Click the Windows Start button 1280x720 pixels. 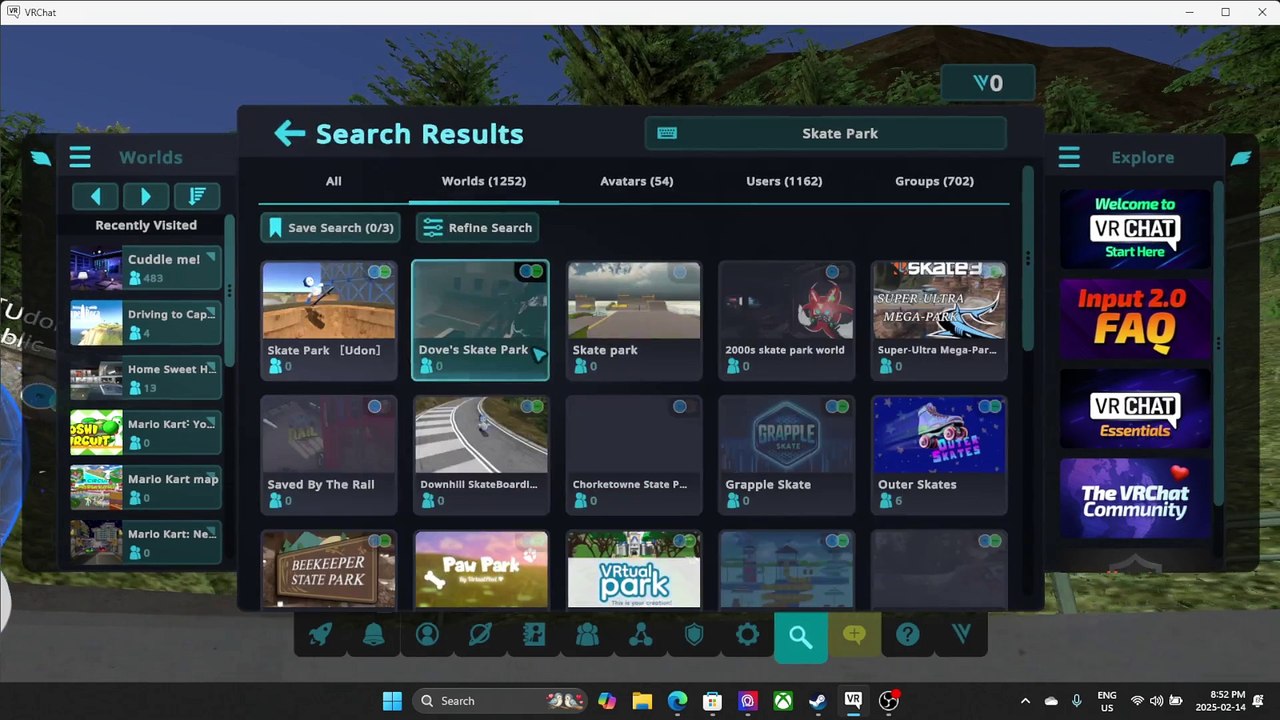click(x=392, y=701)
